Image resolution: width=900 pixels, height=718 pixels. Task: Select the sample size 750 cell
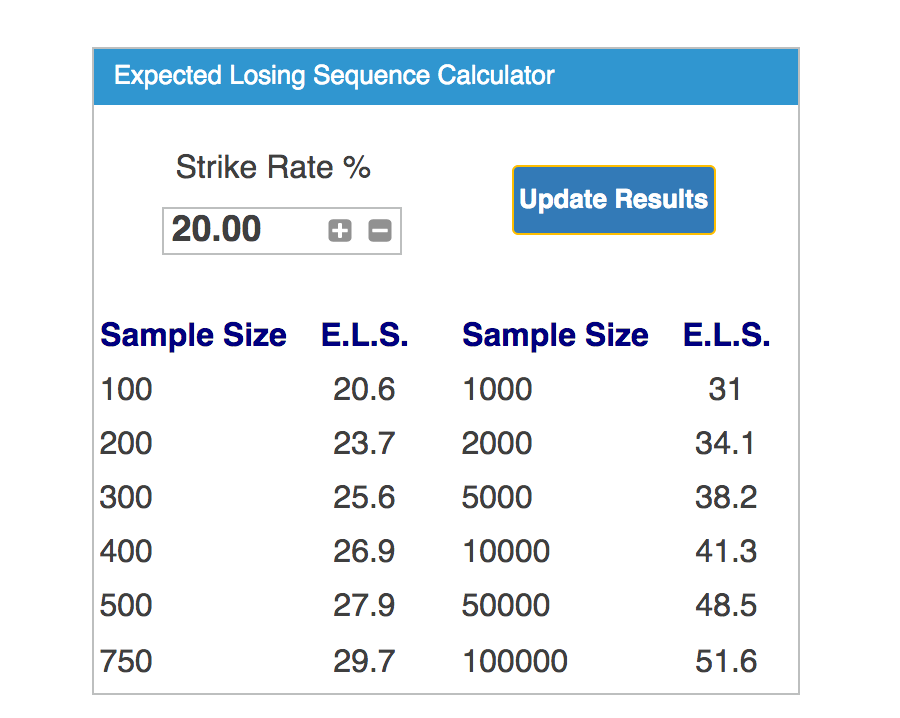tap(126, 661)
